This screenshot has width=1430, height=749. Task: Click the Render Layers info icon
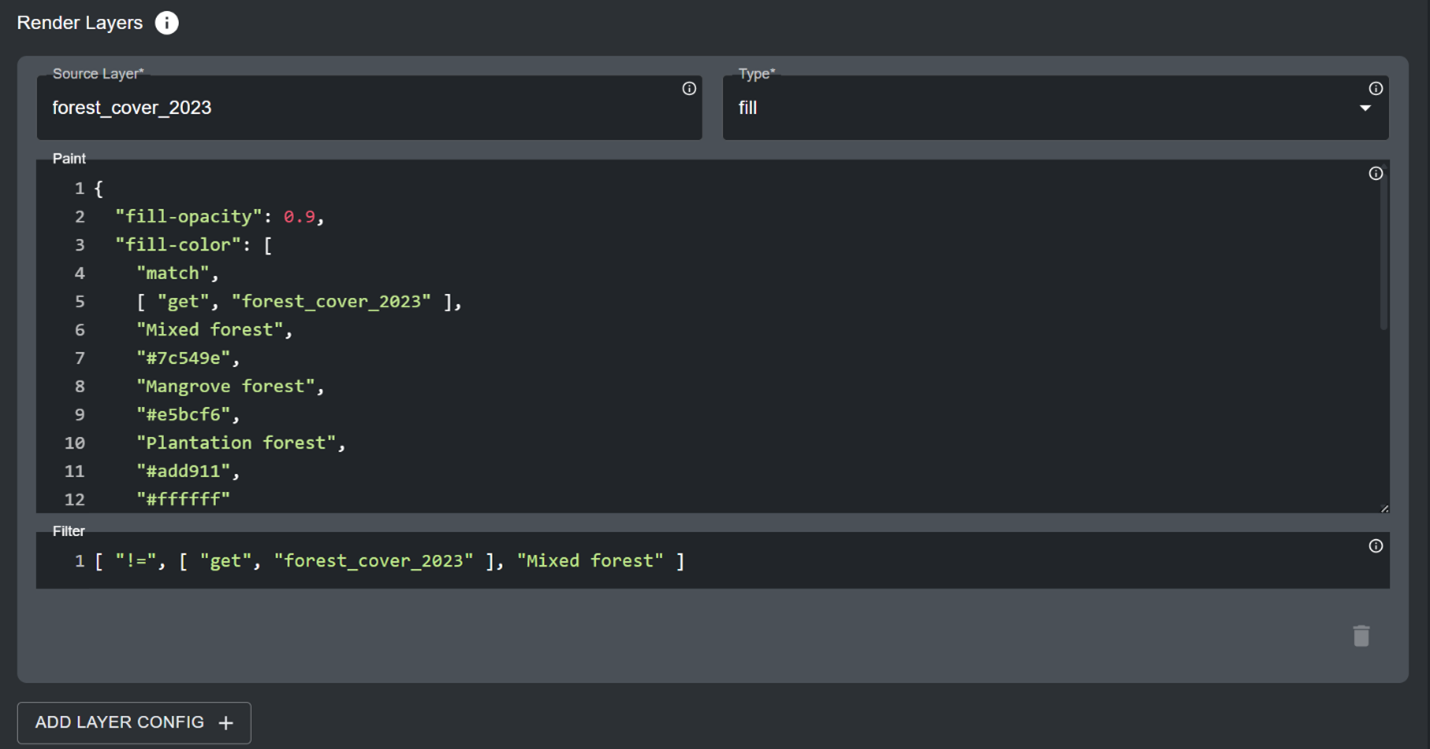coord(167,23)
